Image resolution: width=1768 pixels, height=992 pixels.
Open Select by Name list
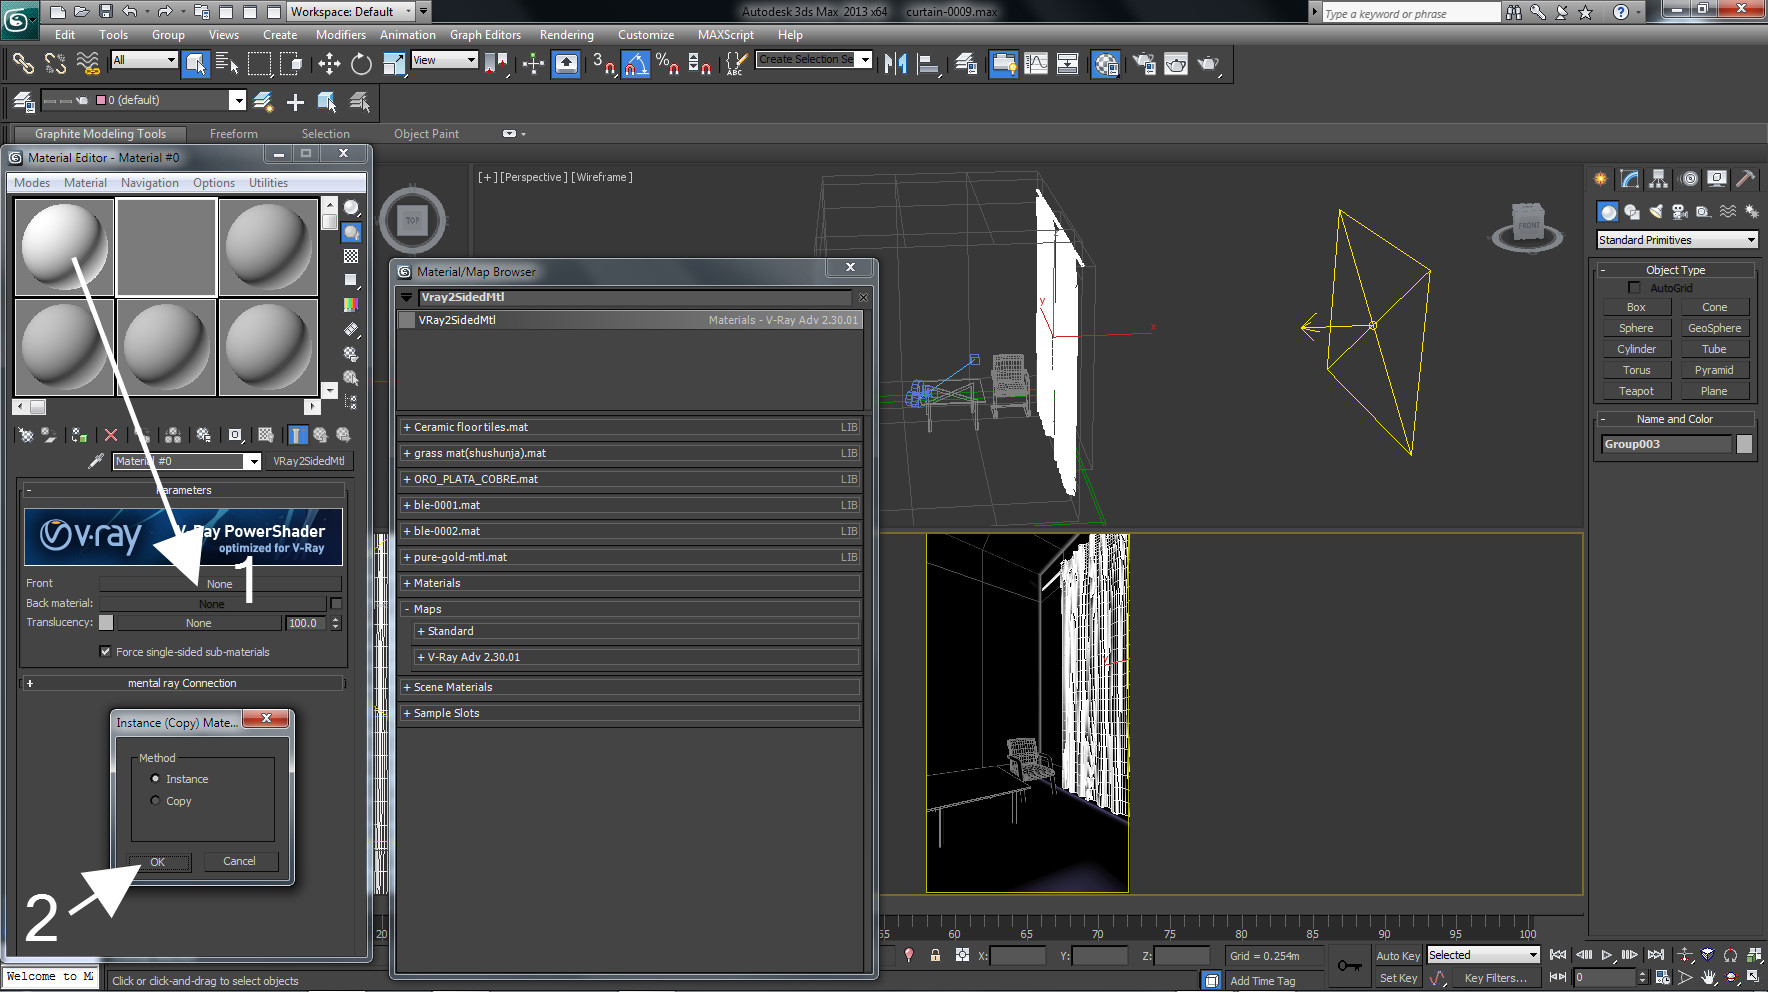[x=227, y=64]
